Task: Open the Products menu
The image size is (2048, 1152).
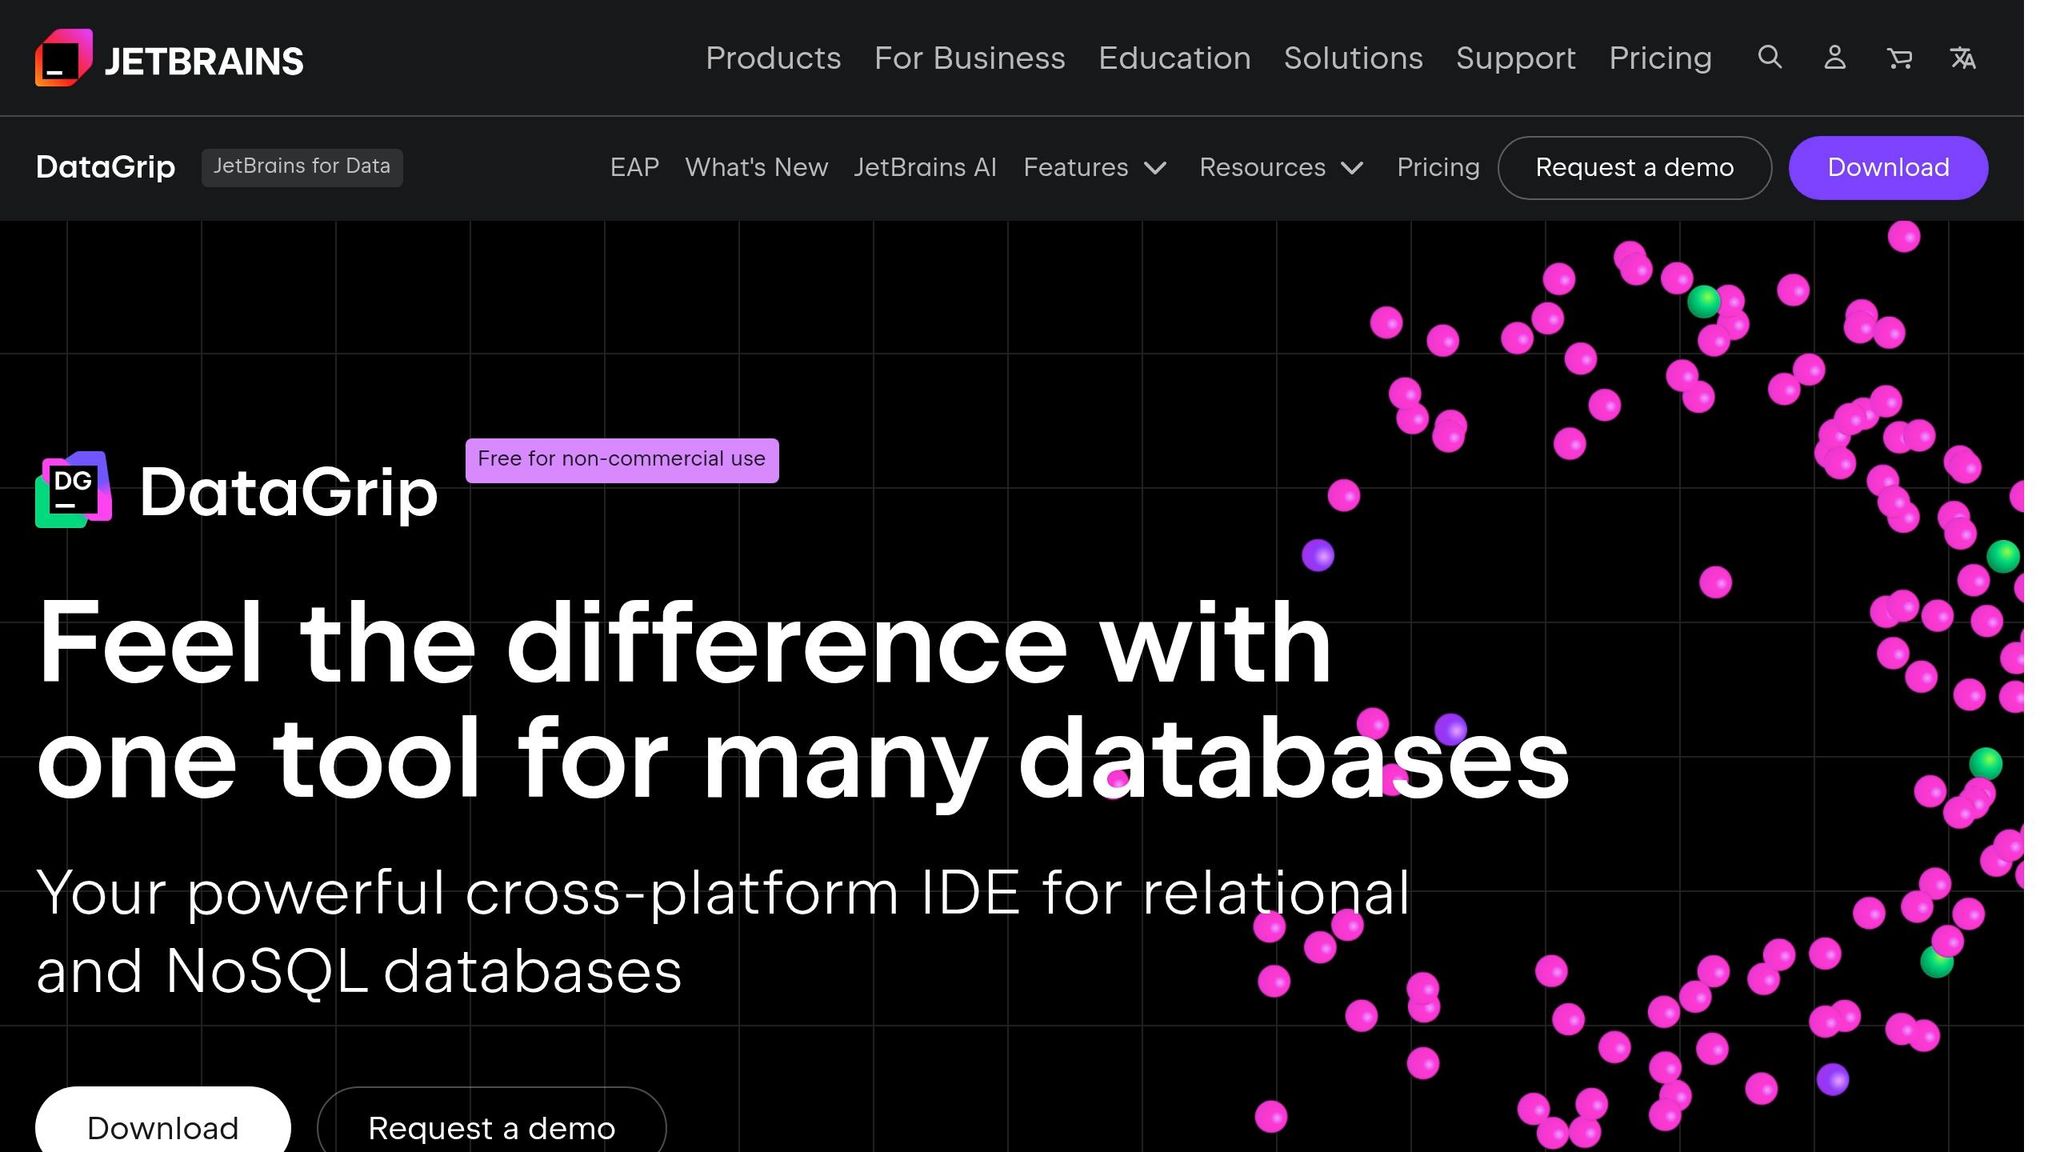Action: pos(773,58)
